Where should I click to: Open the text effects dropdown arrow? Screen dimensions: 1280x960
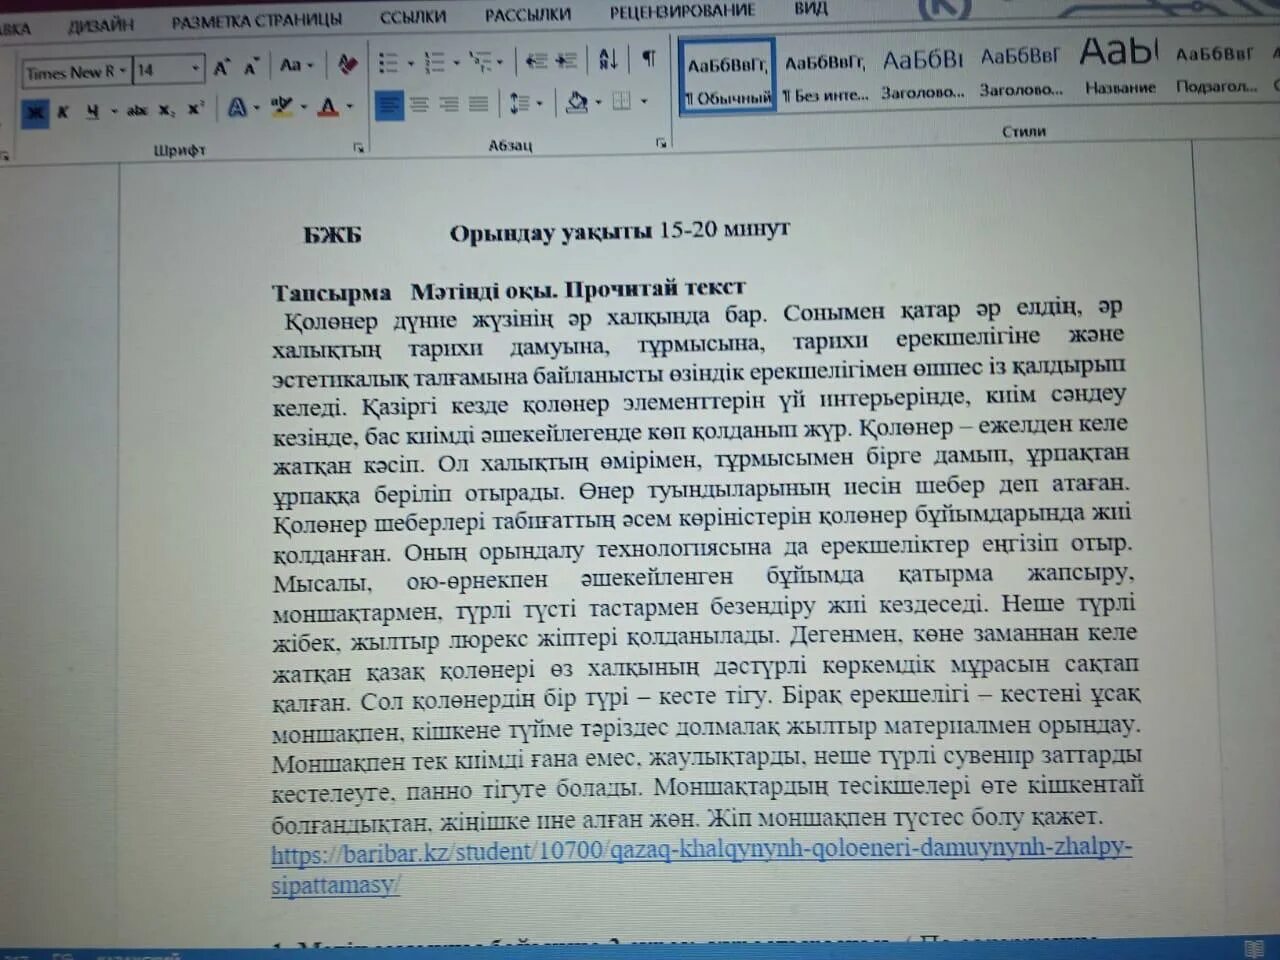[x=257, y=107]
